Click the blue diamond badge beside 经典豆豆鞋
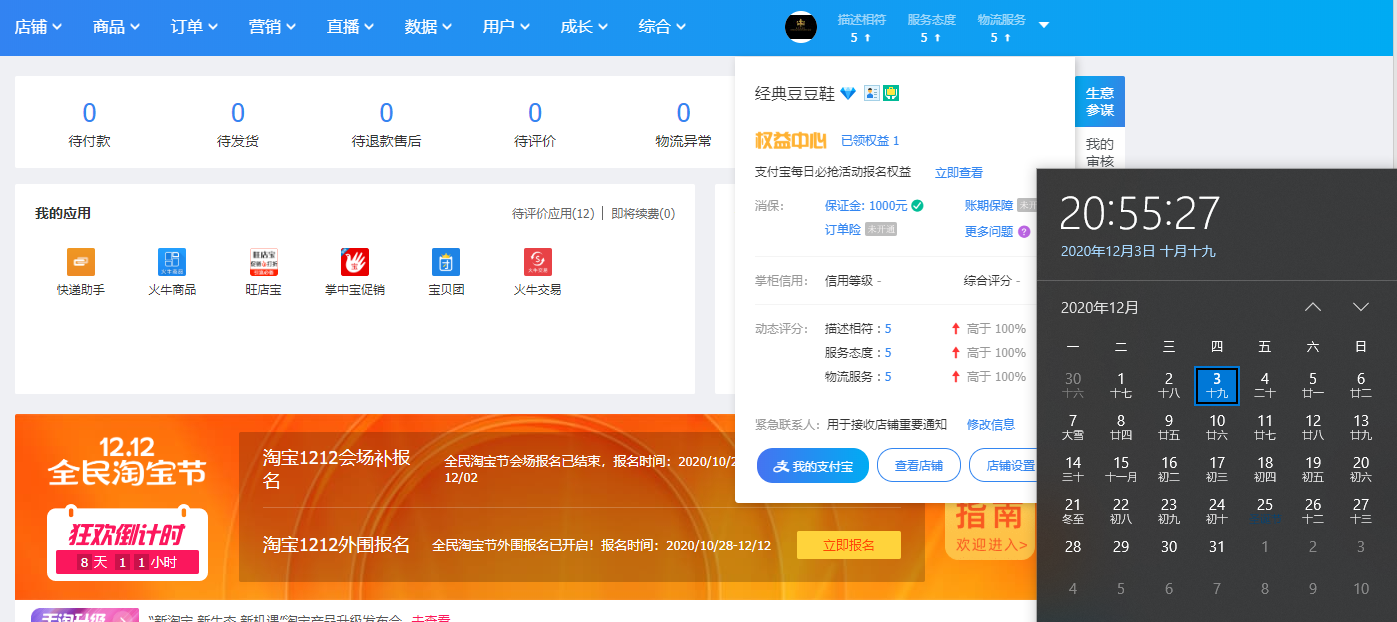 click(x=848, y=94)
